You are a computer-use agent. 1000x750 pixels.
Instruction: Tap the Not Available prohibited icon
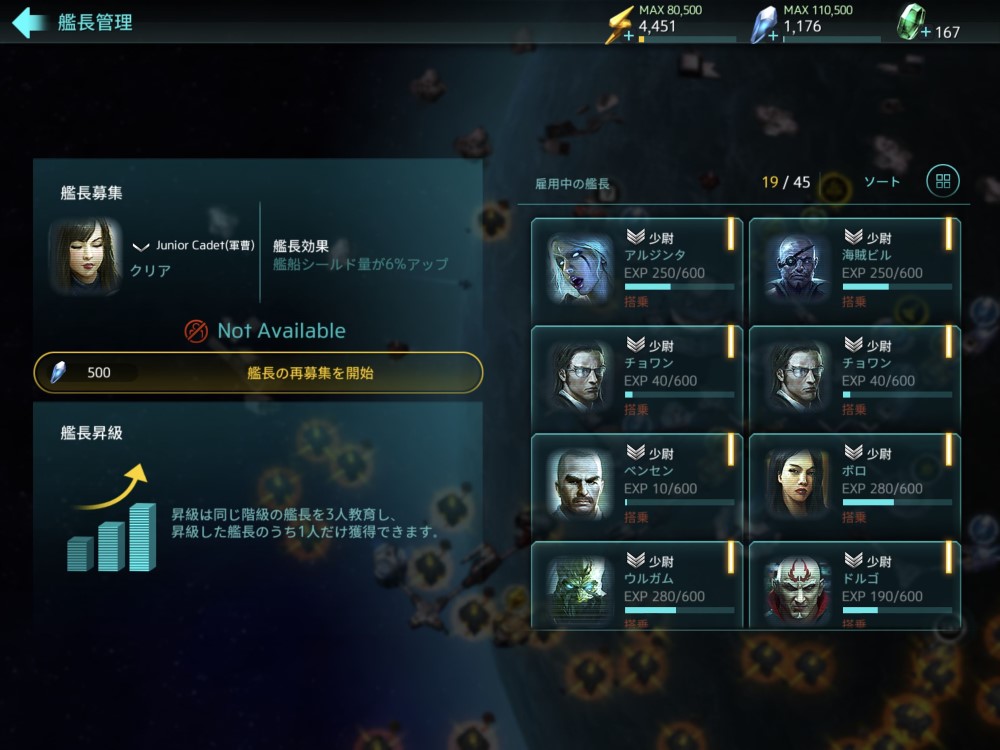point(196,331)
